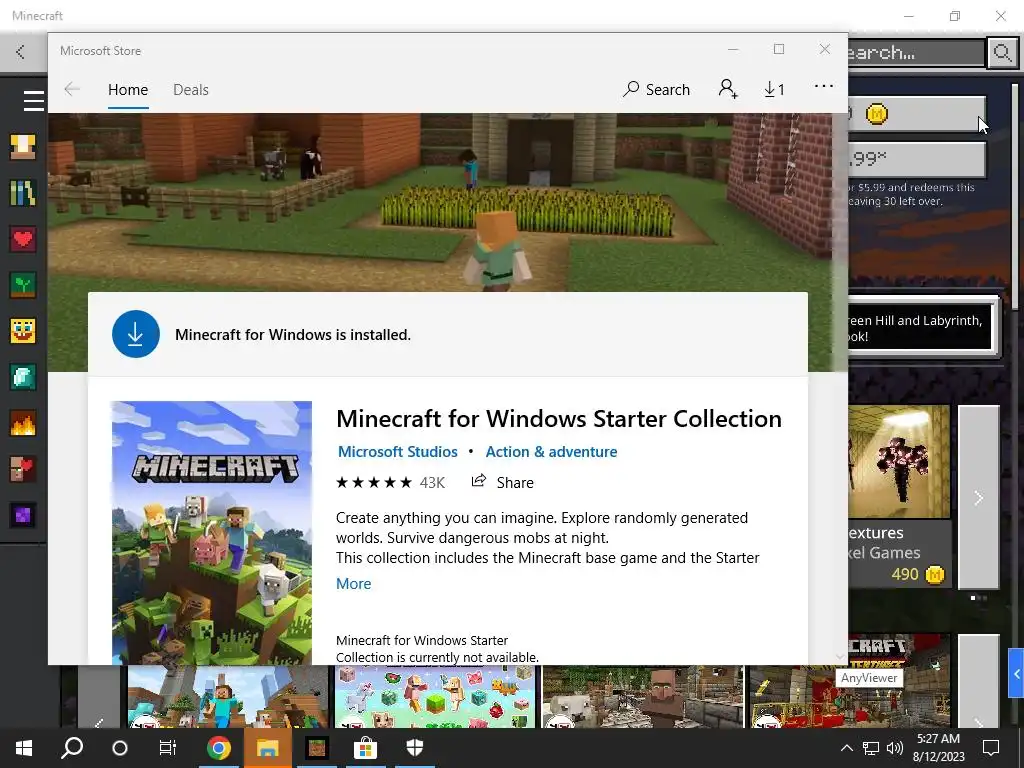Open Cortana from the taskbar

pos(120,748)
